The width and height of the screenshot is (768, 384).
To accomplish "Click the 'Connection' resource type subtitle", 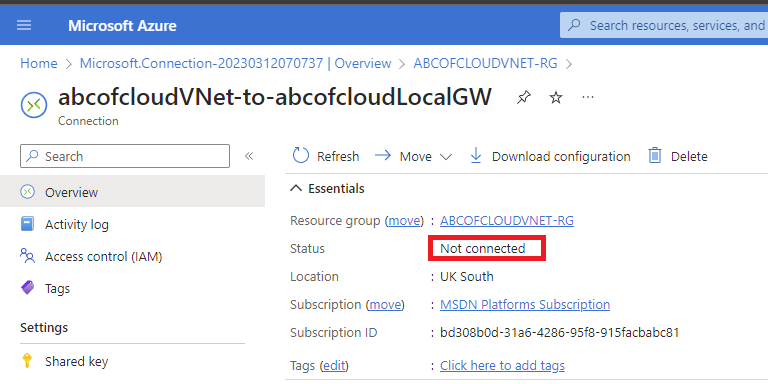I will click(88, 121).
